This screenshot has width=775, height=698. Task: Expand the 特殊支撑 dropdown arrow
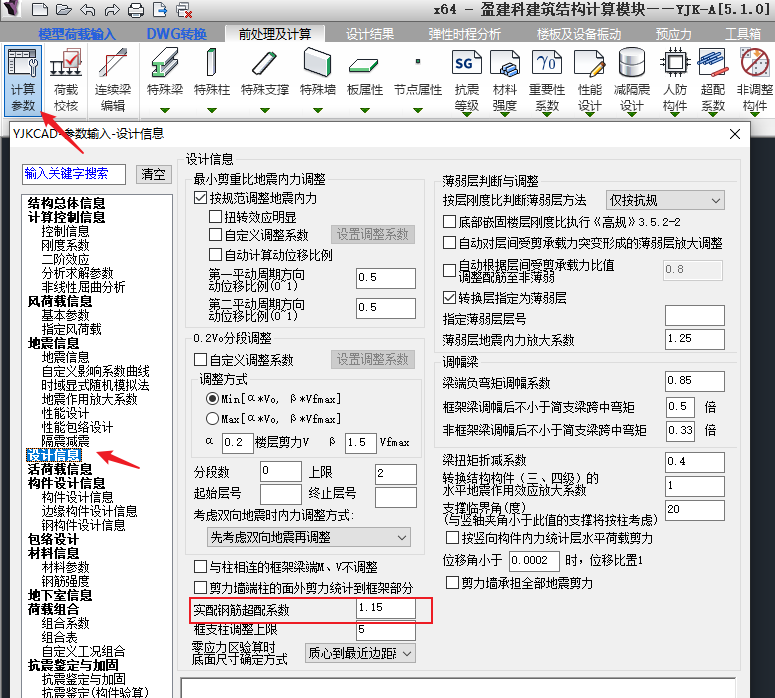265,110
